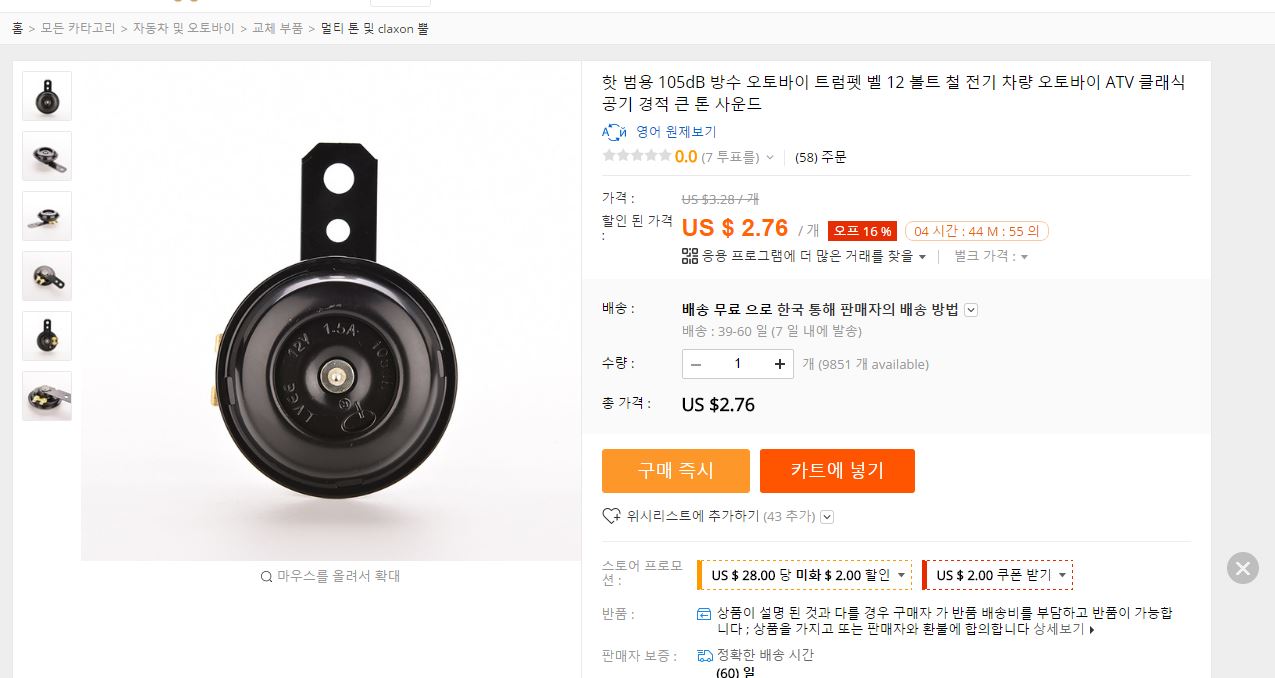Click the gray round X close icon
The height and width of the screenshot is (678, 1275).
[x=1242, y=568]
